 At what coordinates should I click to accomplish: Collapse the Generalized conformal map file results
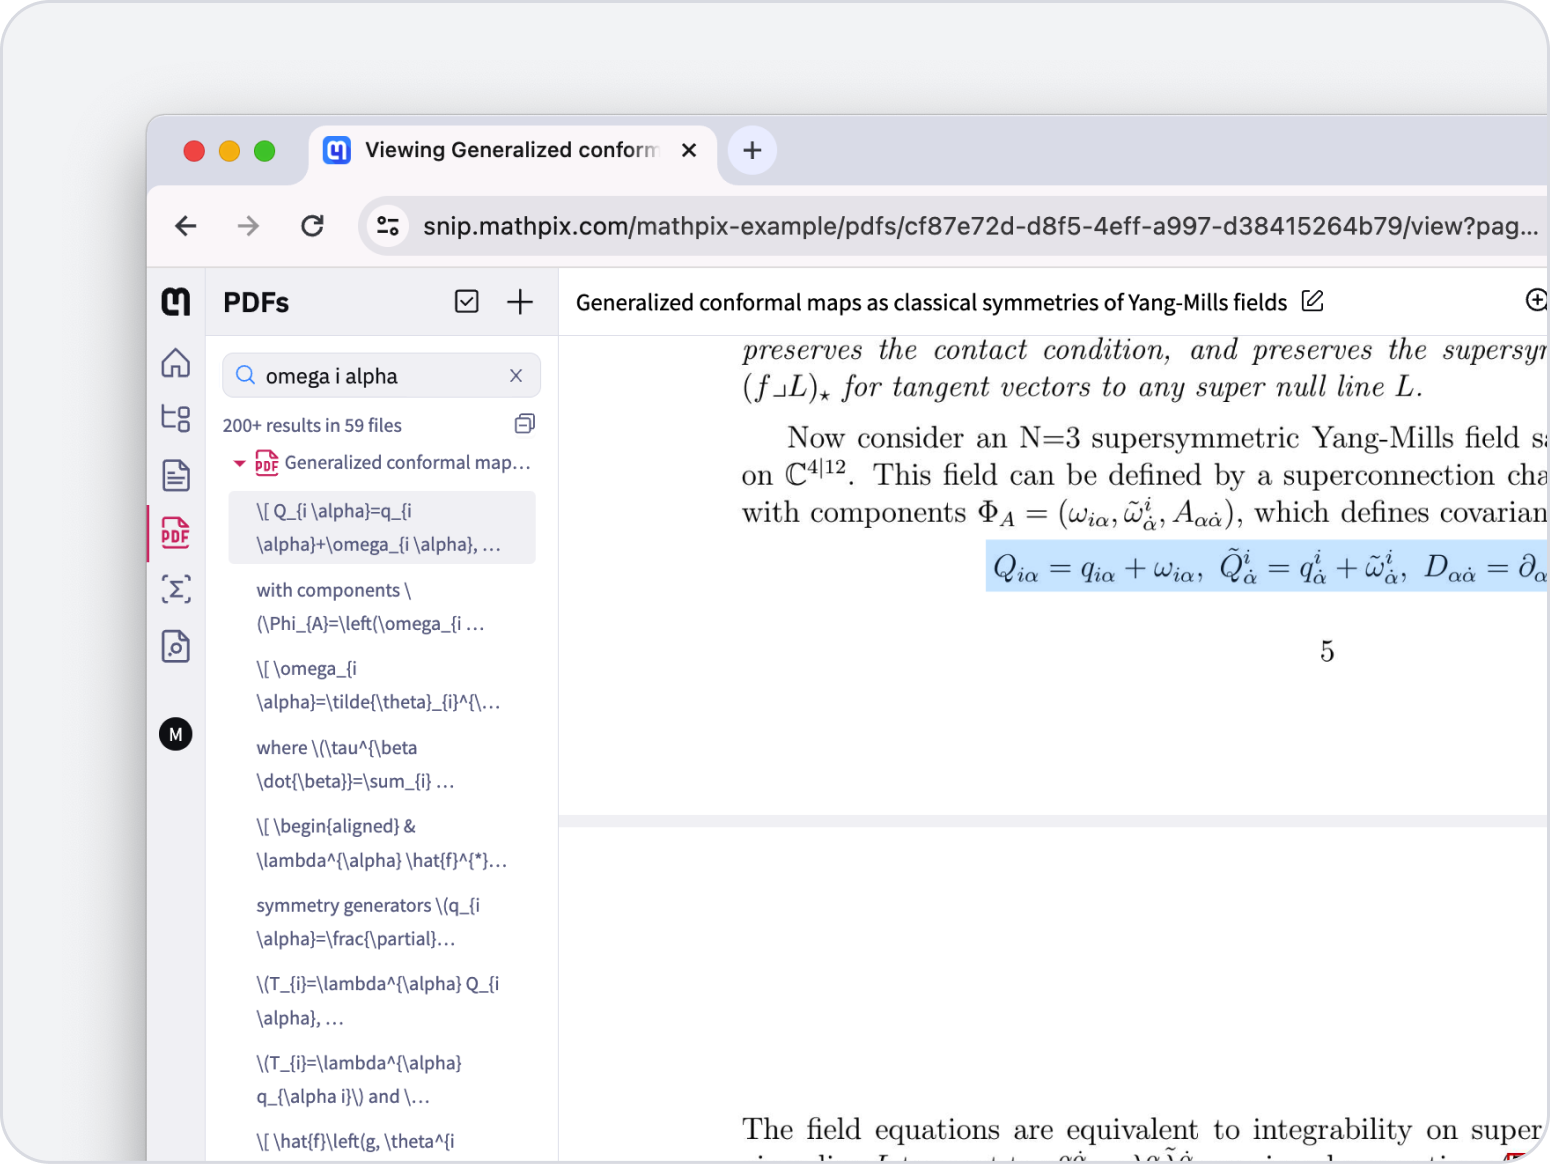[x=239, y=463]
